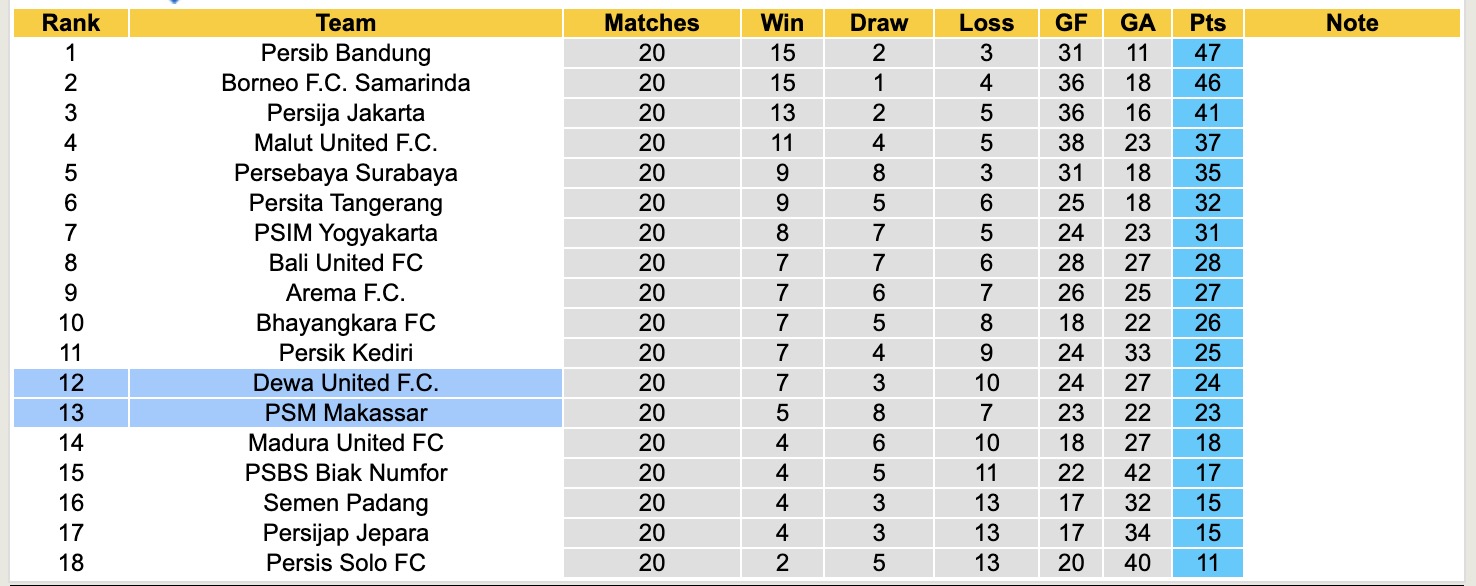Click the Borneo F.C. Samarinda team name
Viewport: 1476px width, 586px height.
point(345,83)
